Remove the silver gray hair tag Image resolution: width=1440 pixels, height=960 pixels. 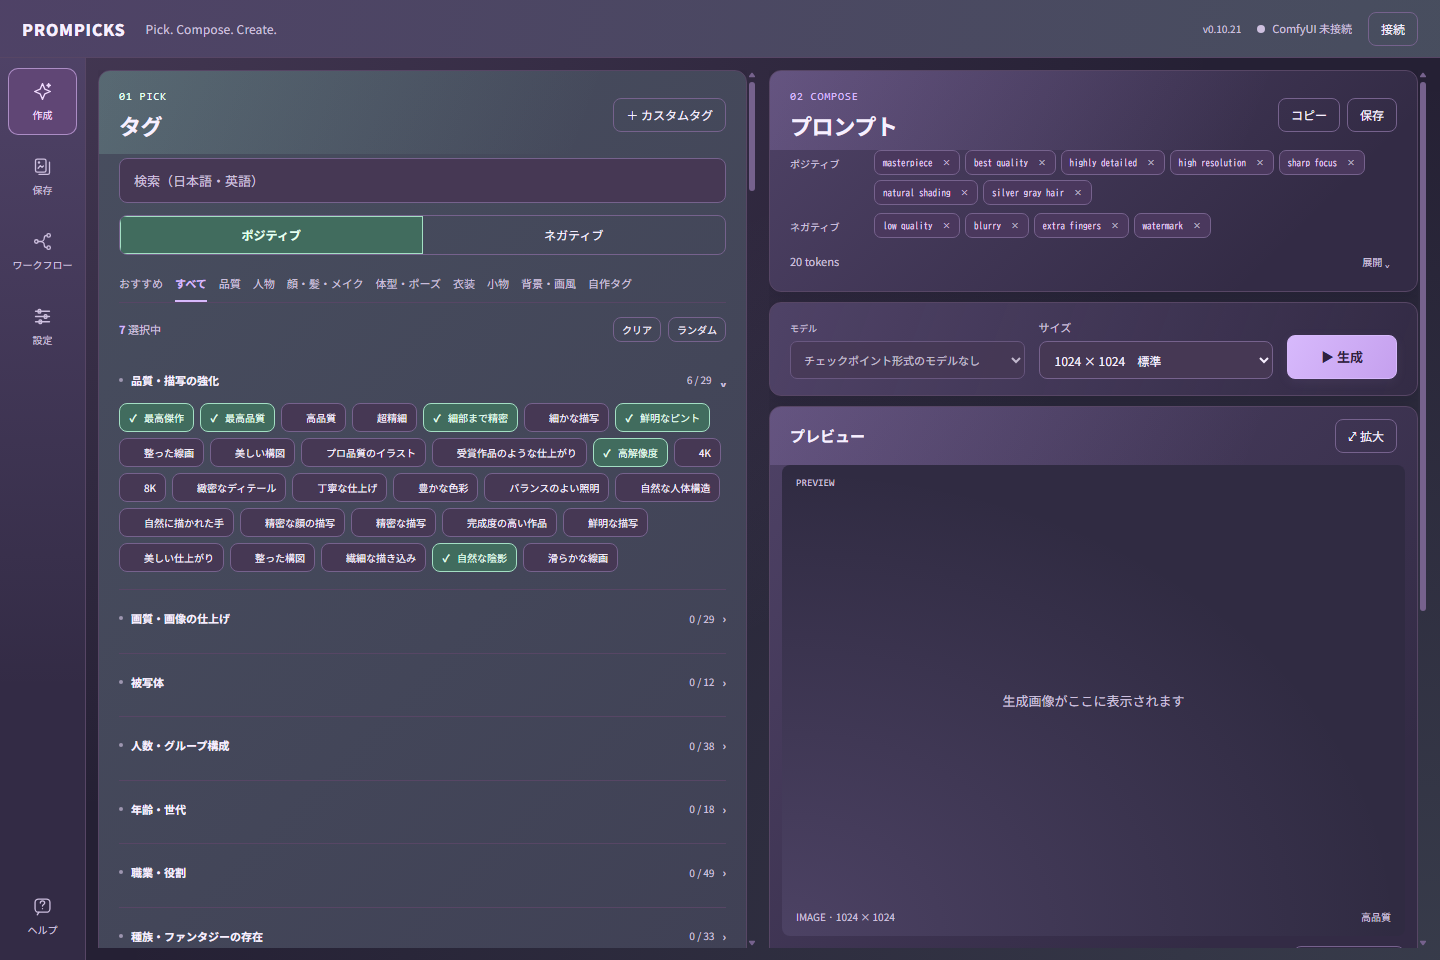coord(1078,193)
